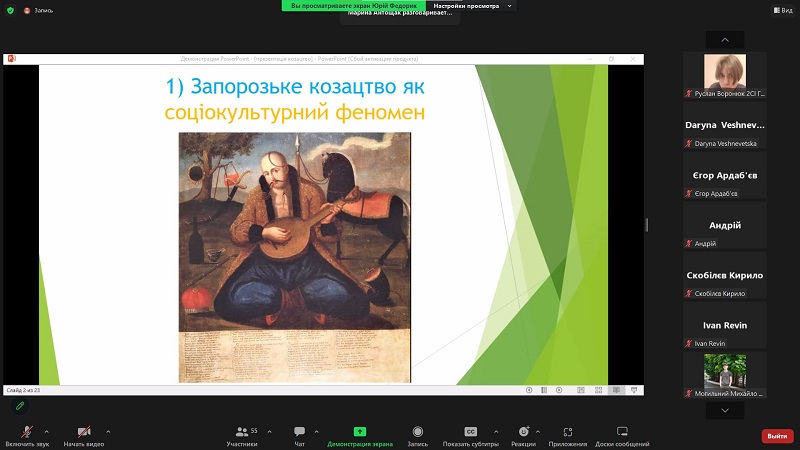
Task: Click previous slide arrow in PowerPoint bar
Action: click(x=529, y=390)
